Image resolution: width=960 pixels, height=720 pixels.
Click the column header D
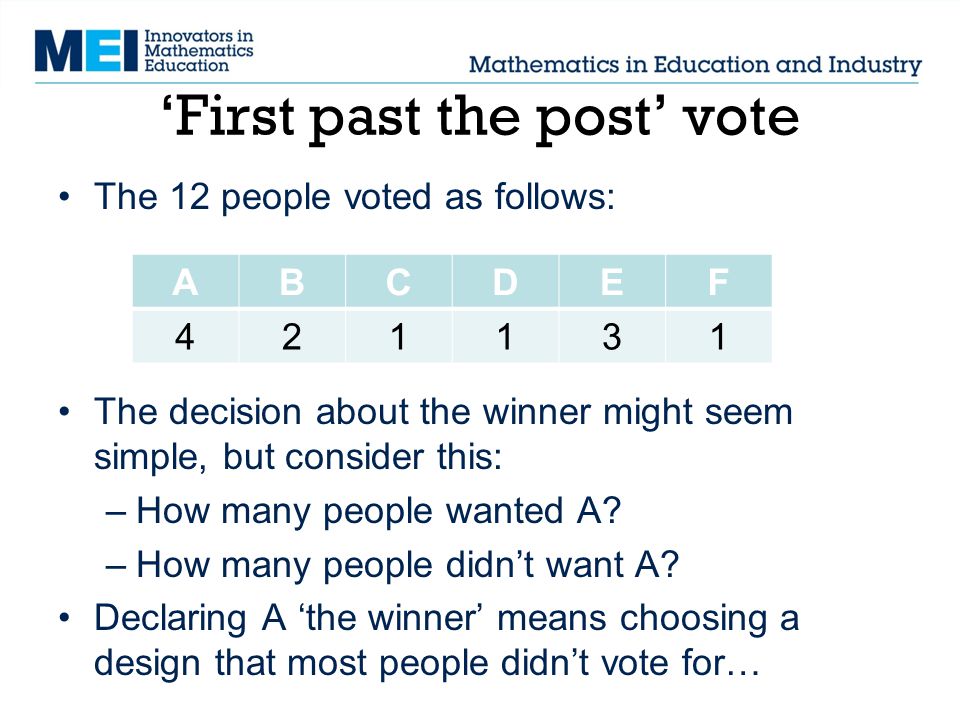tap(505, 282)
